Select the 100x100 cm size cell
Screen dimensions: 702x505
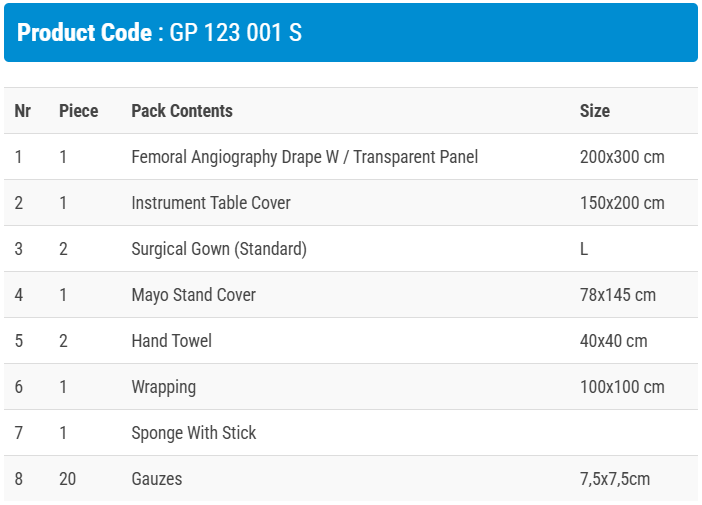[622, 387]
